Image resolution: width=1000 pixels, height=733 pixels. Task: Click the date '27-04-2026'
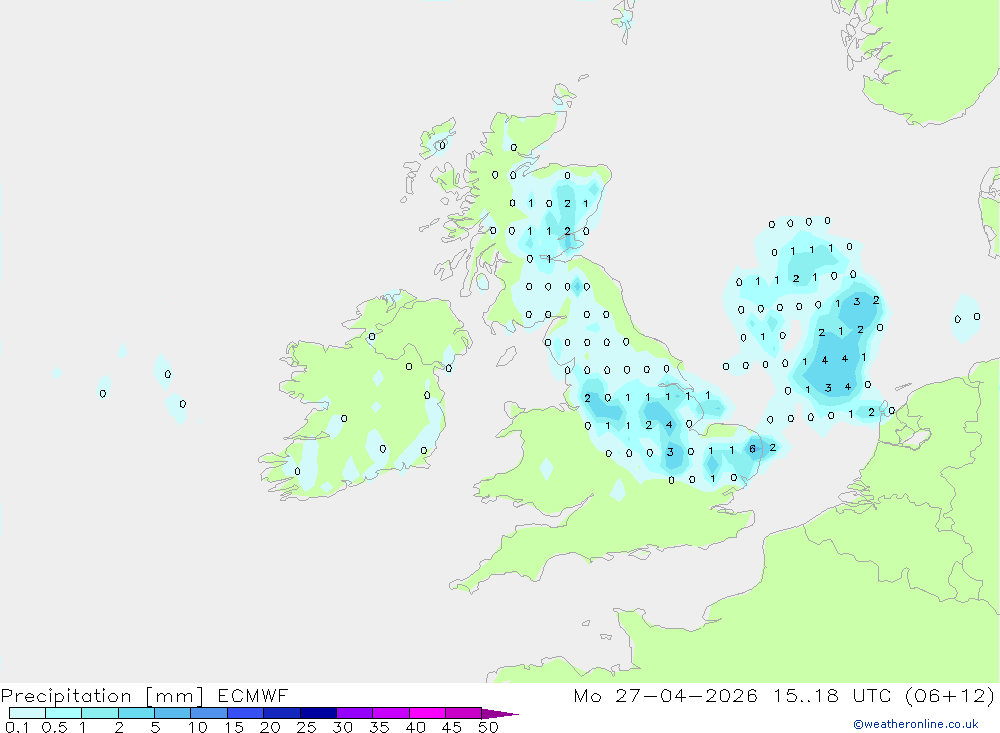(686, 695)
